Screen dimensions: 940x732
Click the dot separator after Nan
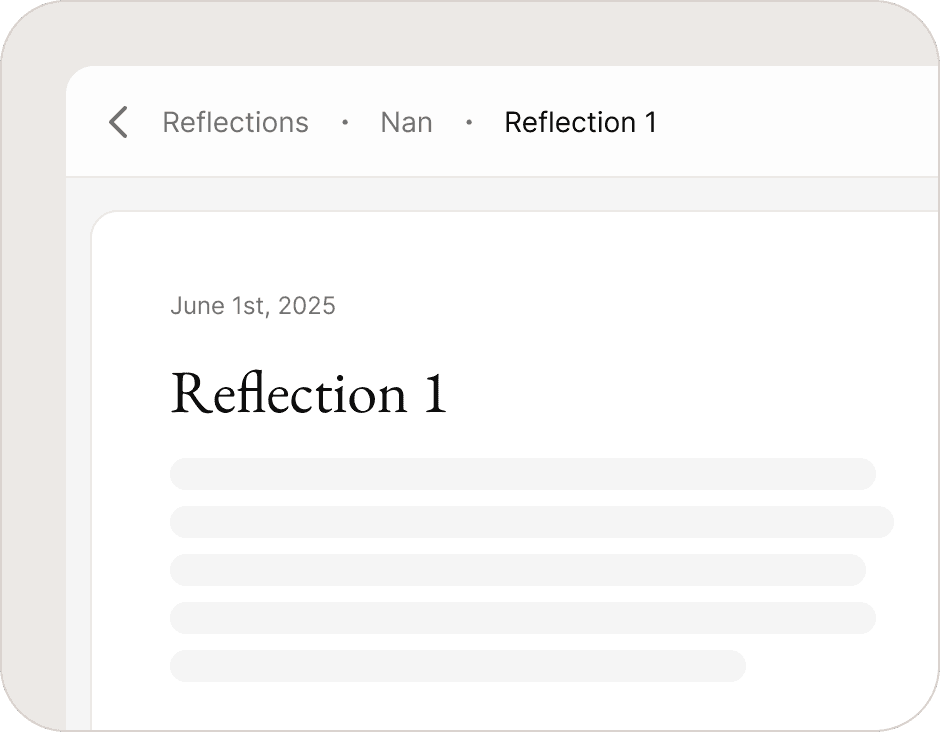point(469,122)
